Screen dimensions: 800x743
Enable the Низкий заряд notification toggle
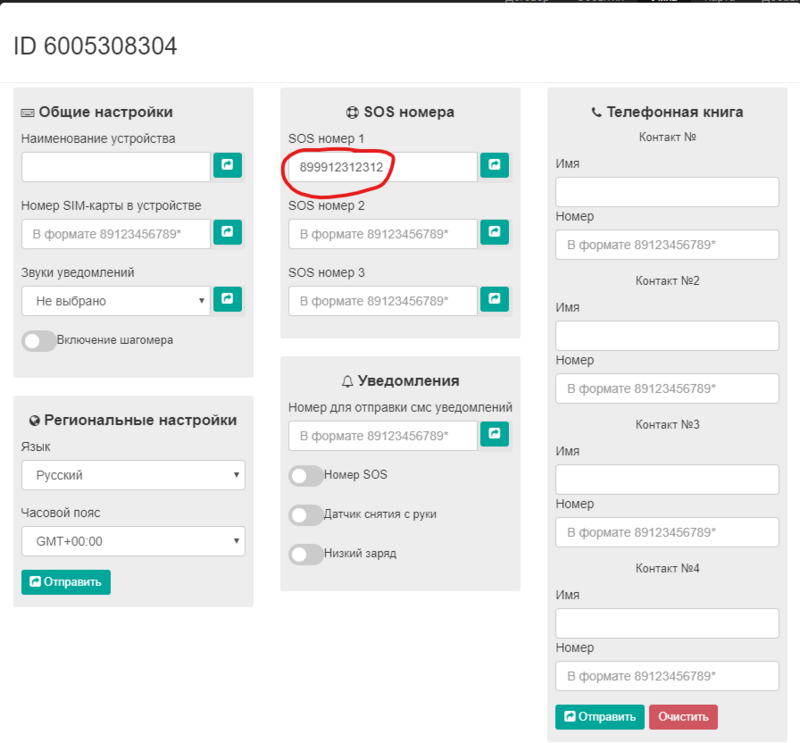point(305,554)
